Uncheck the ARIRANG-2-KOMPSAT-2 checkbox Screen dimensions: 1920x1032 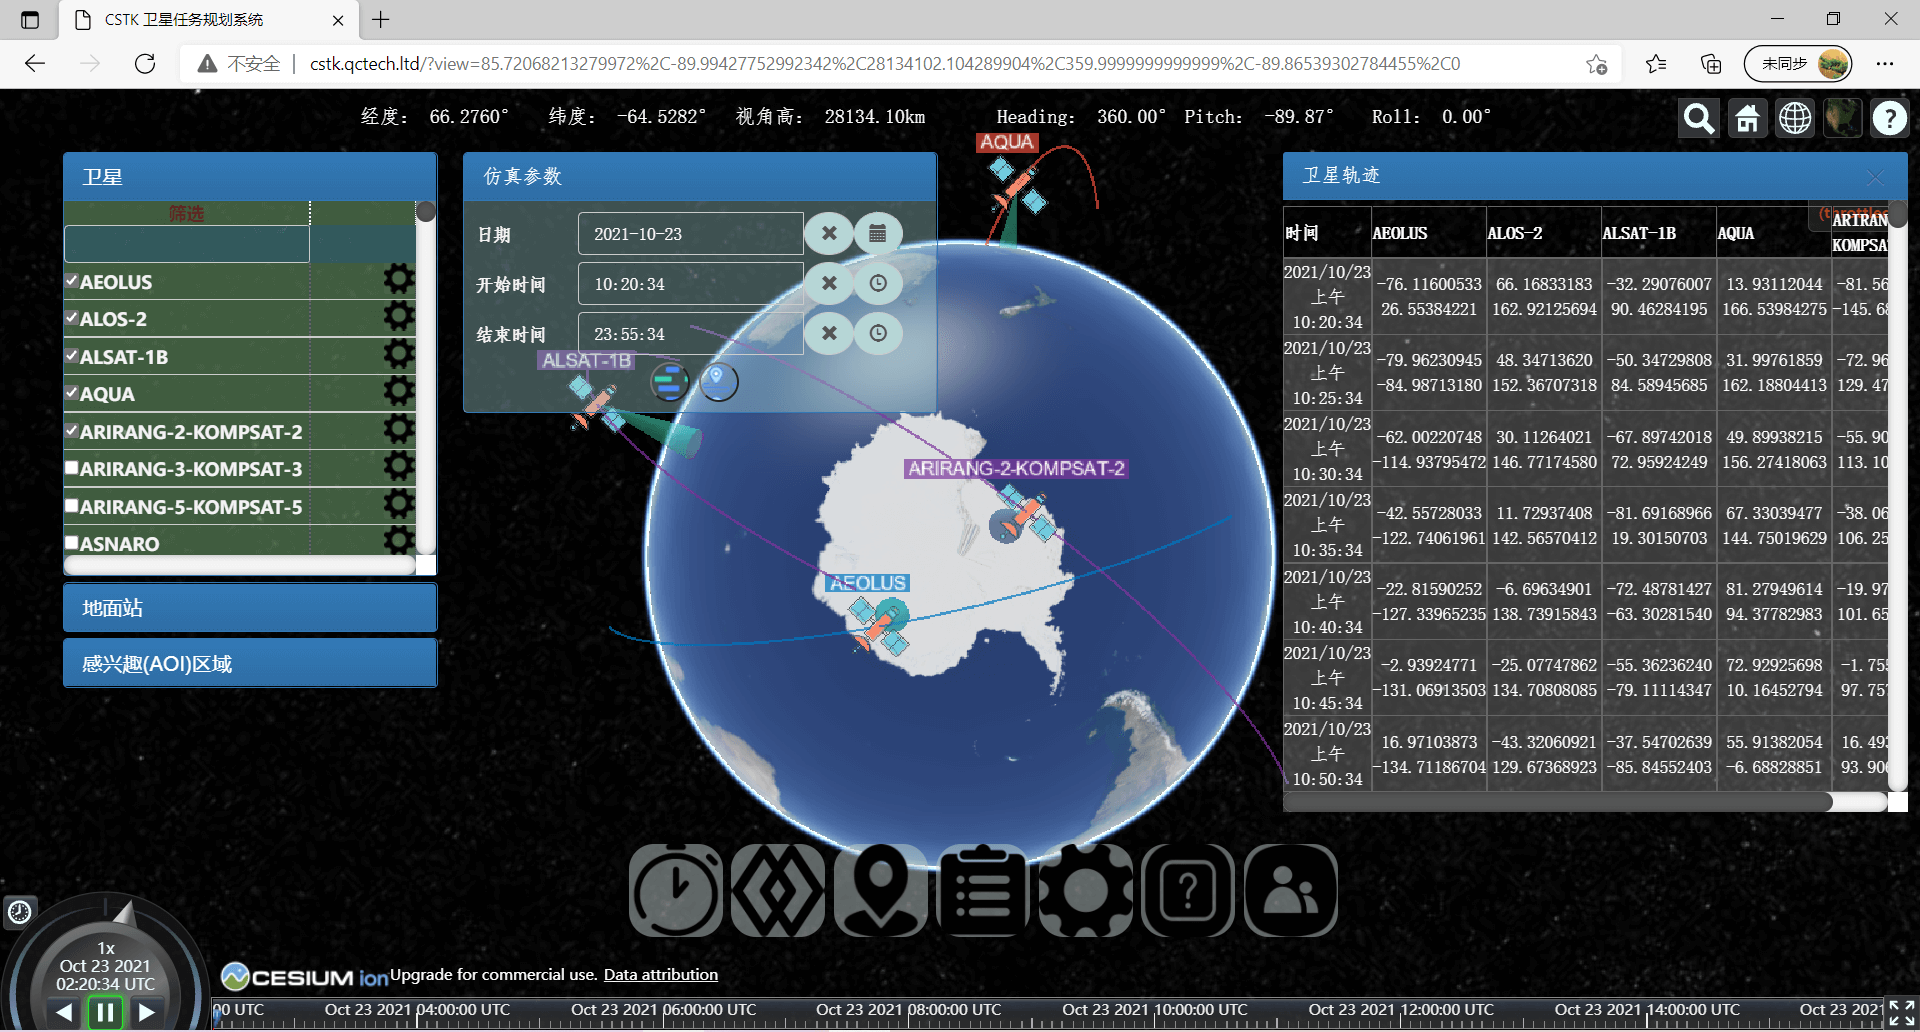pyautogui.click(x=72, y=430)
